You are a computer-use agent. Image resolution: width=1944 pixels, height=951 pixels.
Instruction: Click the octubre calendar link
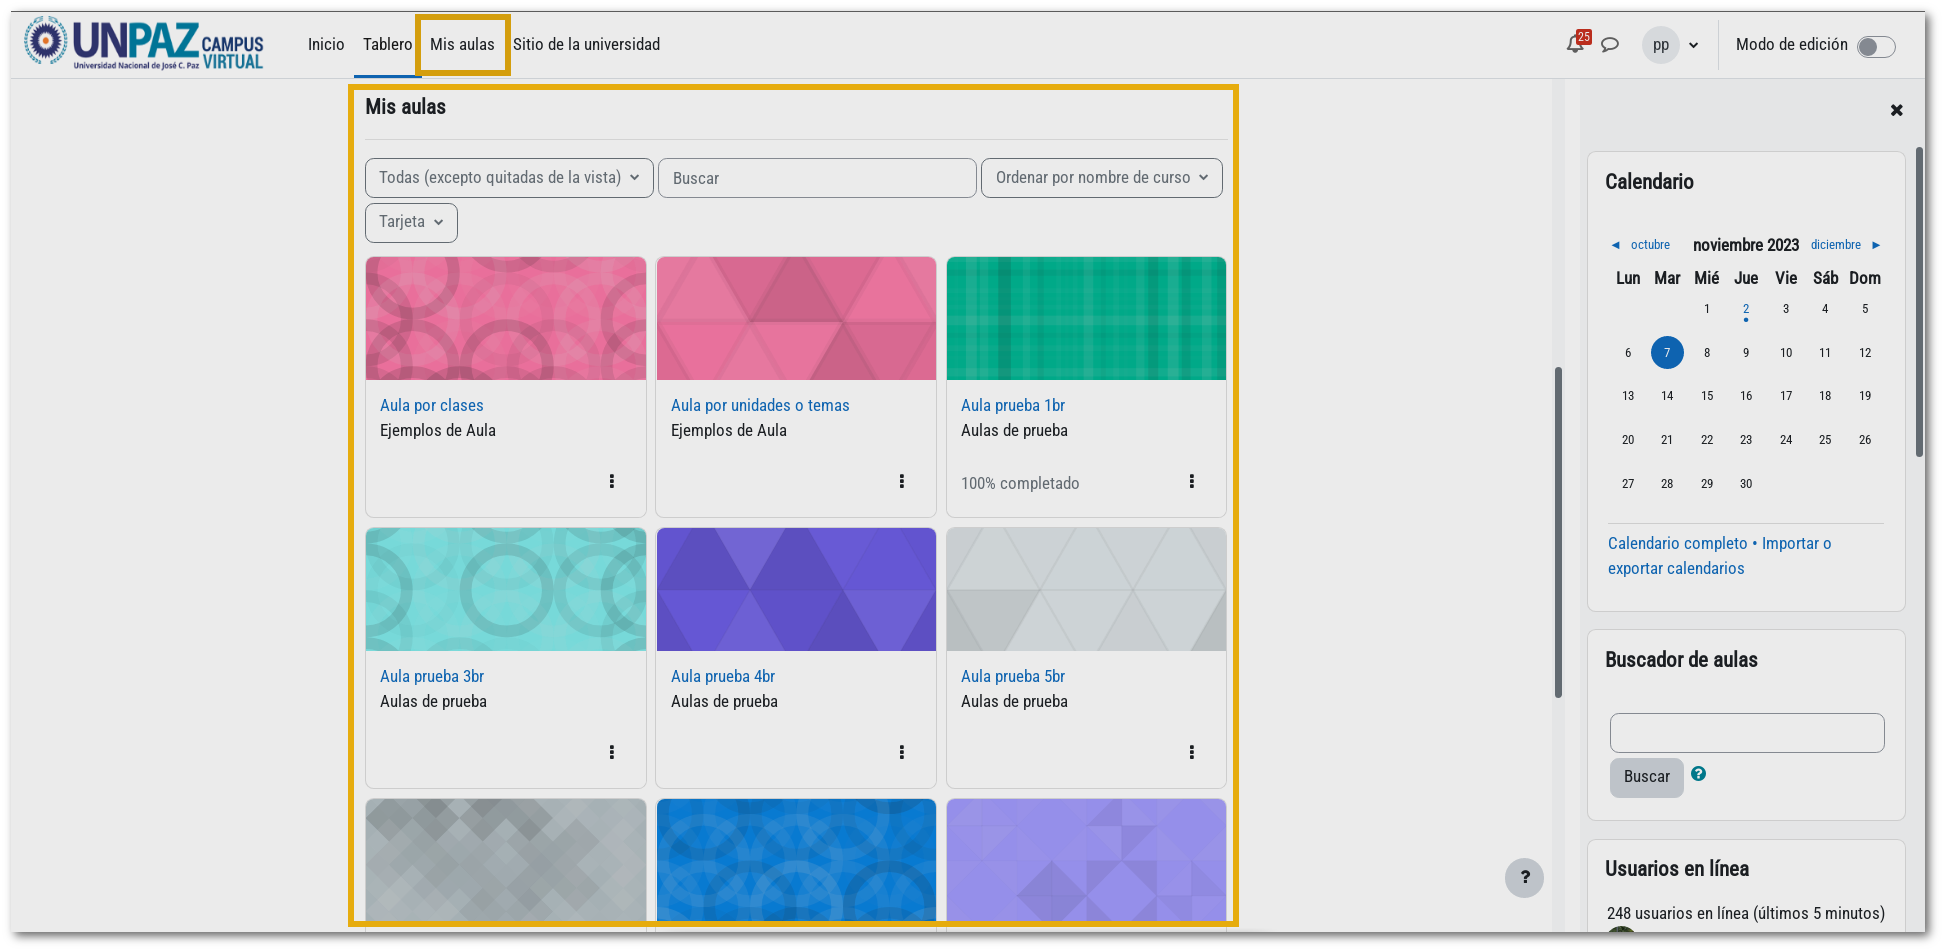(x=1650, y=245)
